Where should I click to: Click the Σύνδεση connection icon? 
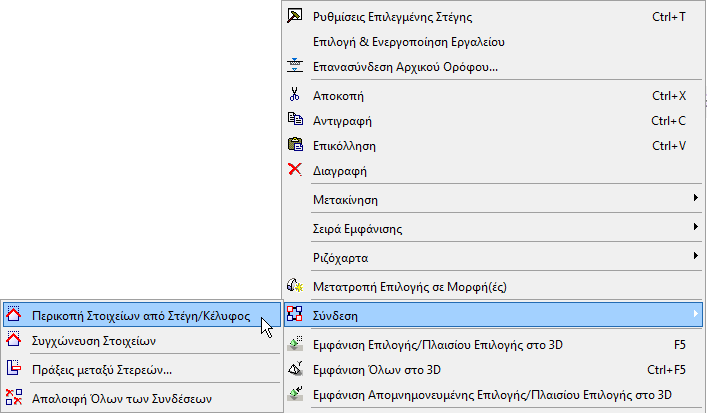click(294, 316)
